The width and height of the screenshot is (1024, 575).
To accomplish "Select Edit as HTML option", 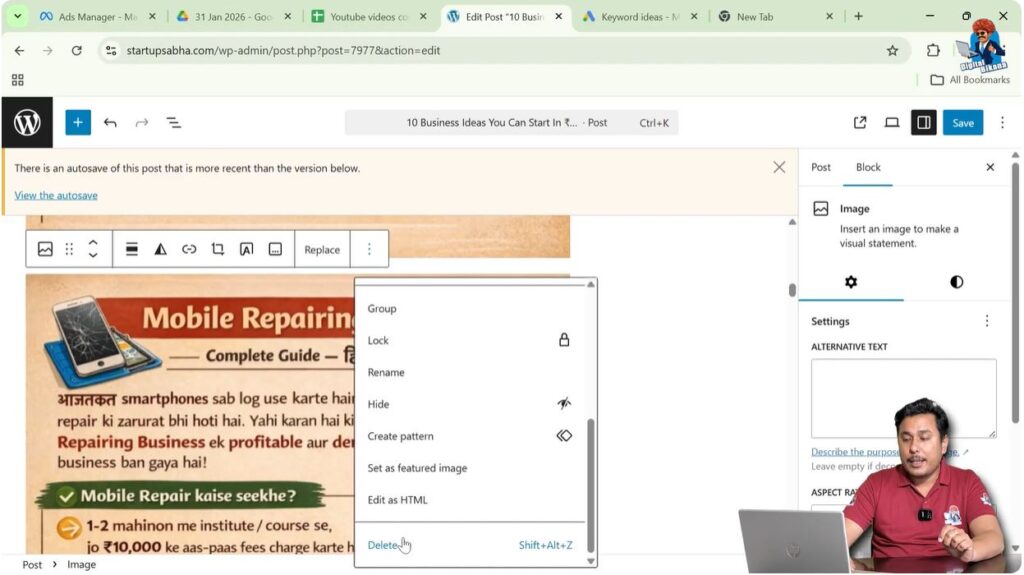I will [x=470, y=500].
